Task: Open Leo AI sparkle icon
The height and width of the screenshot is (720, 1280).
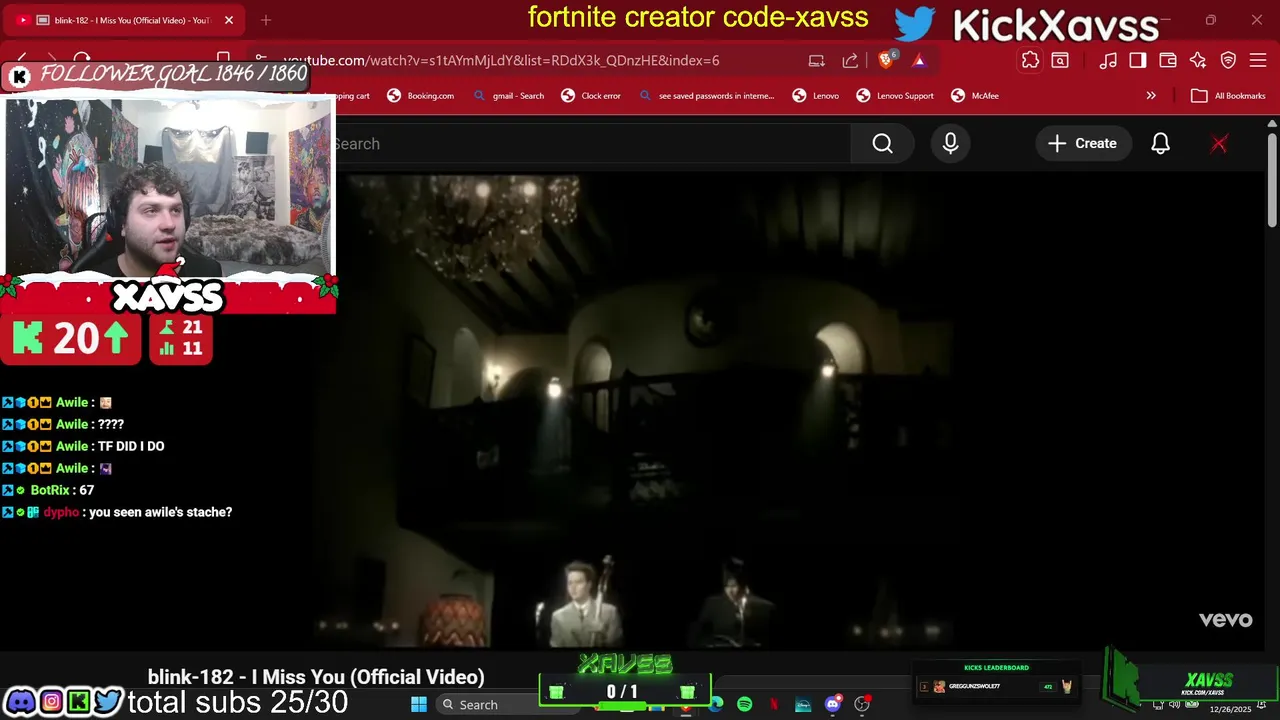Action: tap(1198, 60)
